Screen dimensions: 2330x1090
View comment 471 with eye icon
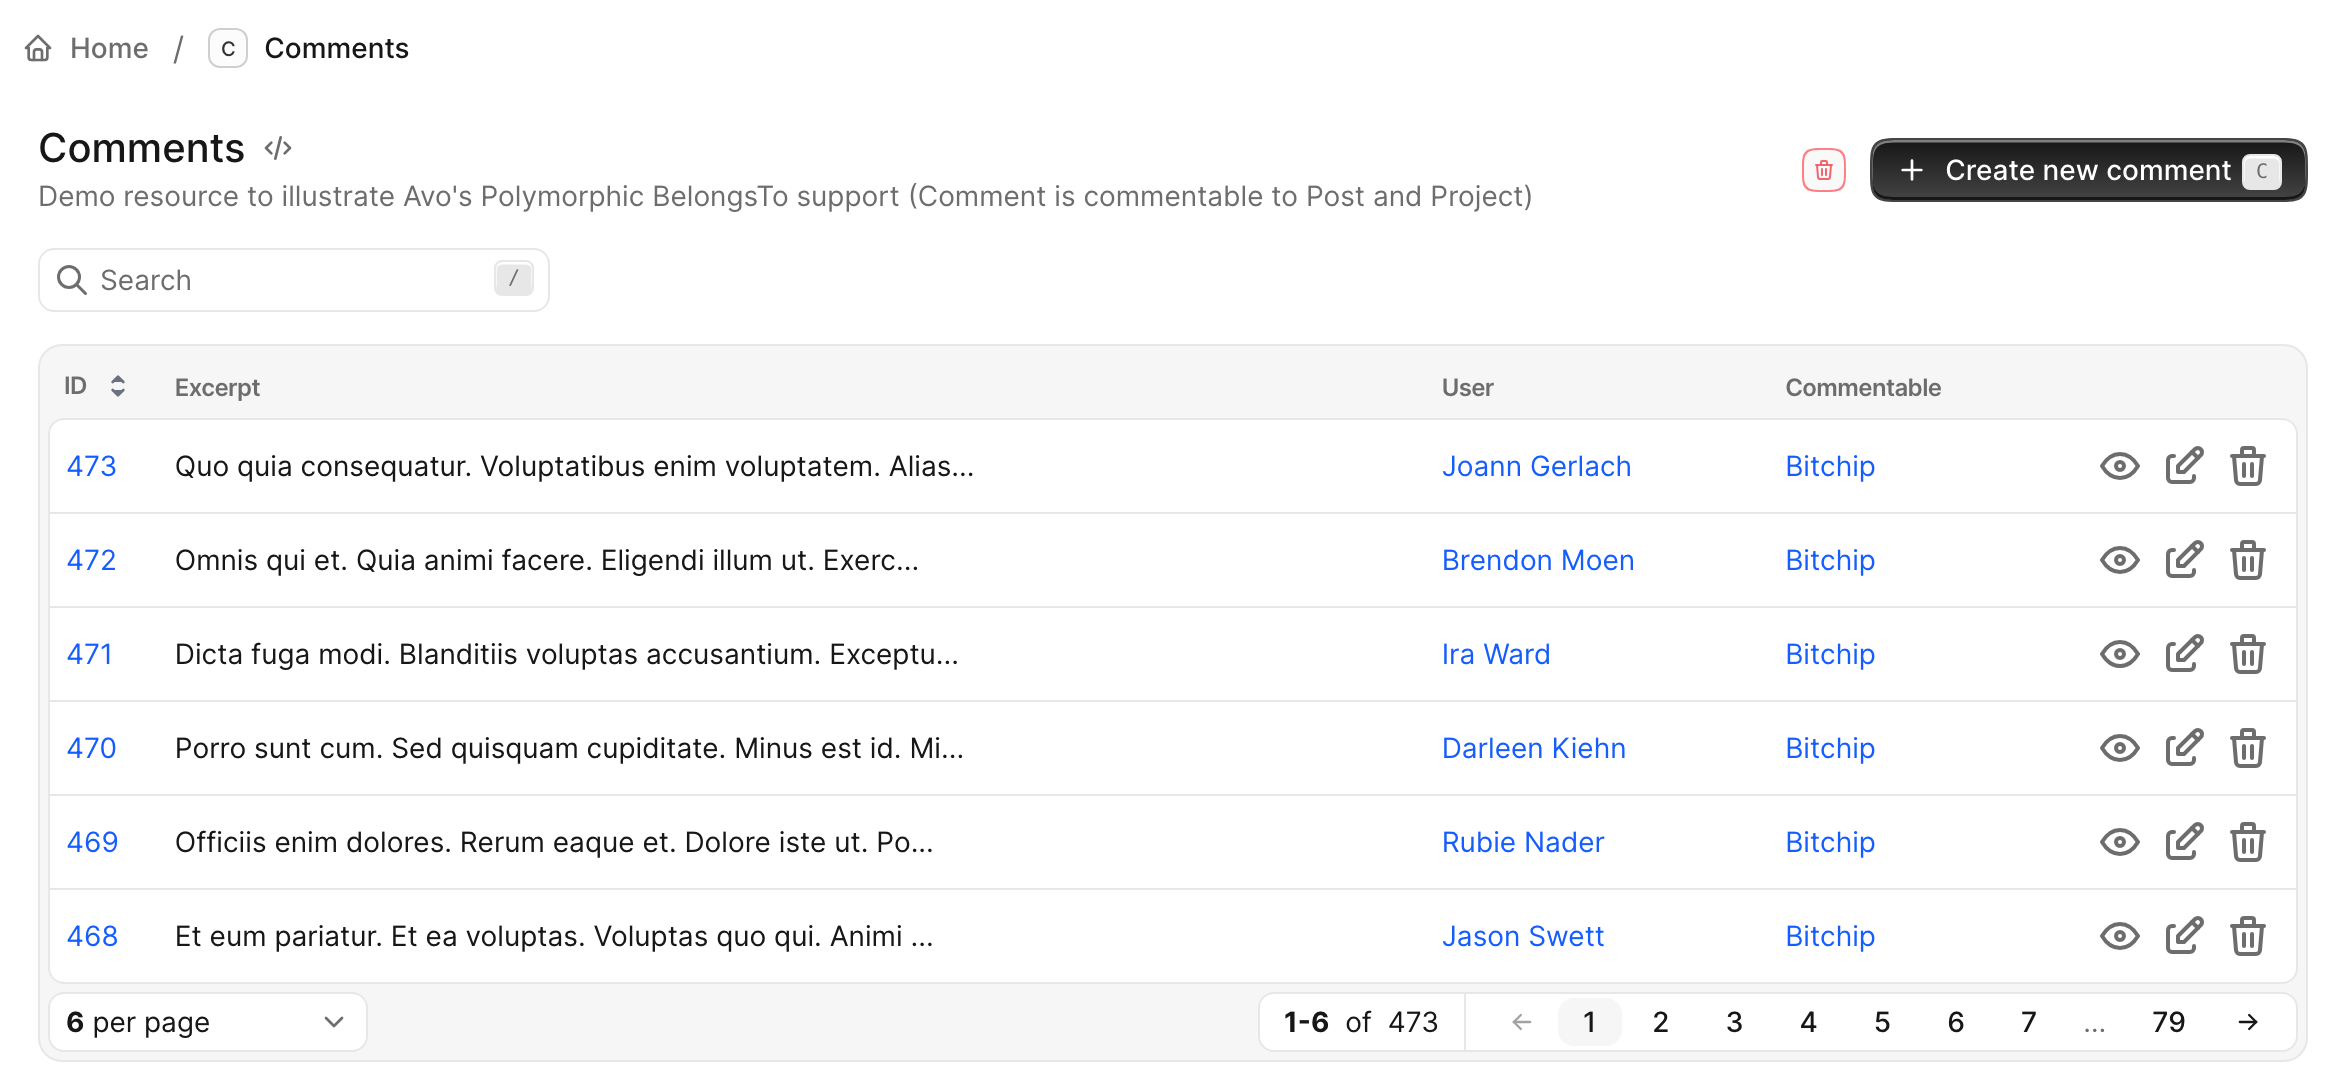pyautogui.click(x=2119, y=654)
